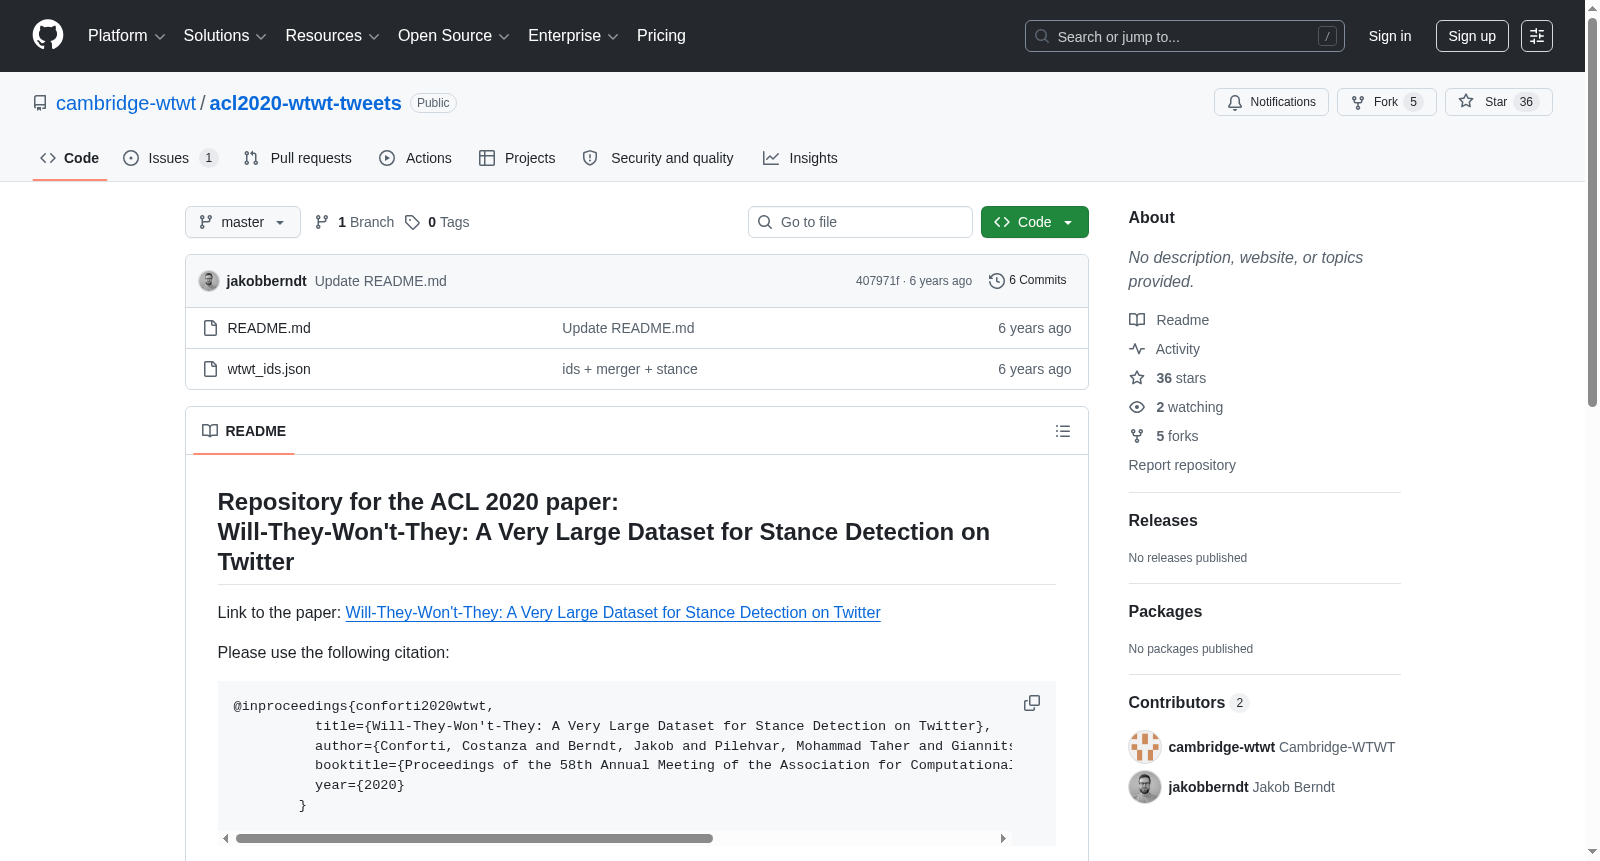Open commit hash 407971f

coord(877,281)
